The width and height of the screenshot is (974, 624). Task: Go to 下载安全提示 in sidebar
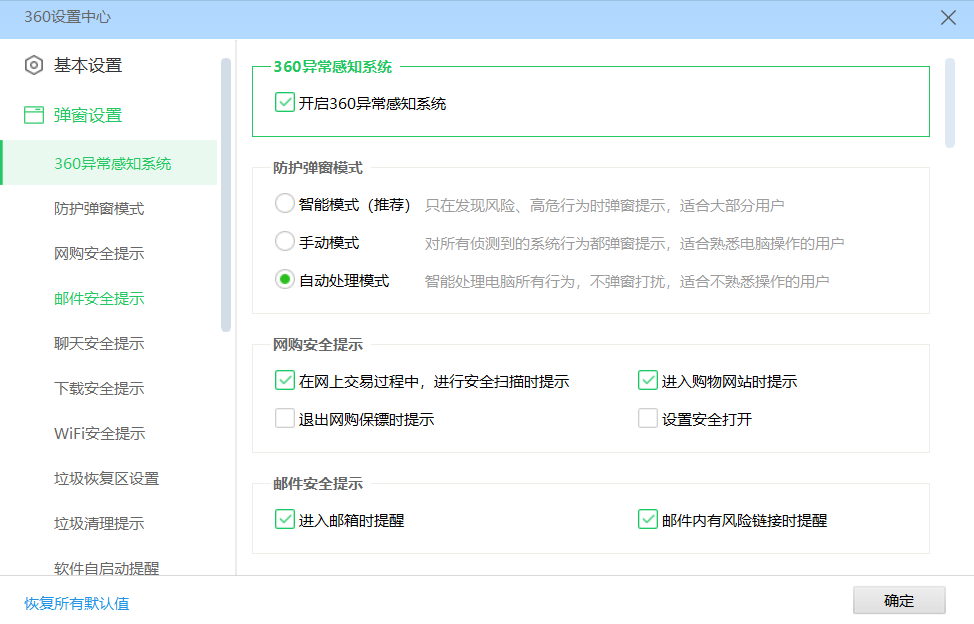point(99,389)
